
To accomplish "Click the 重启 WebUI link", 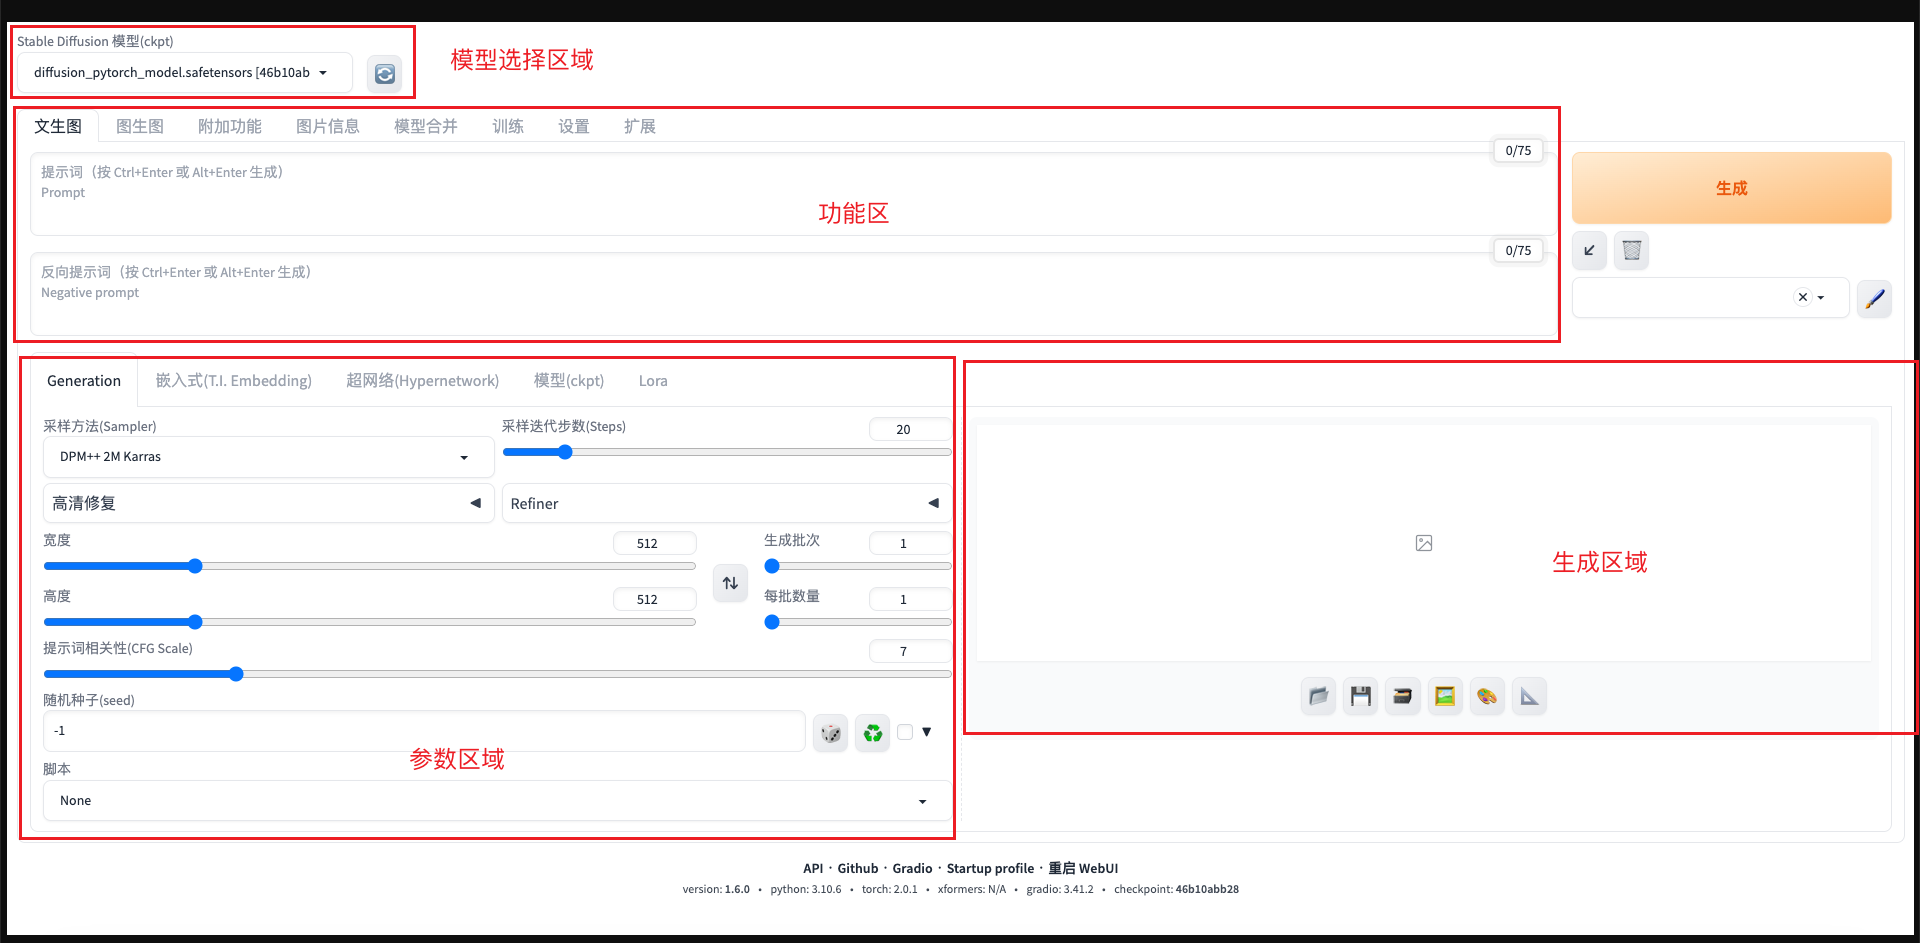I will (x=1083, y=868).
